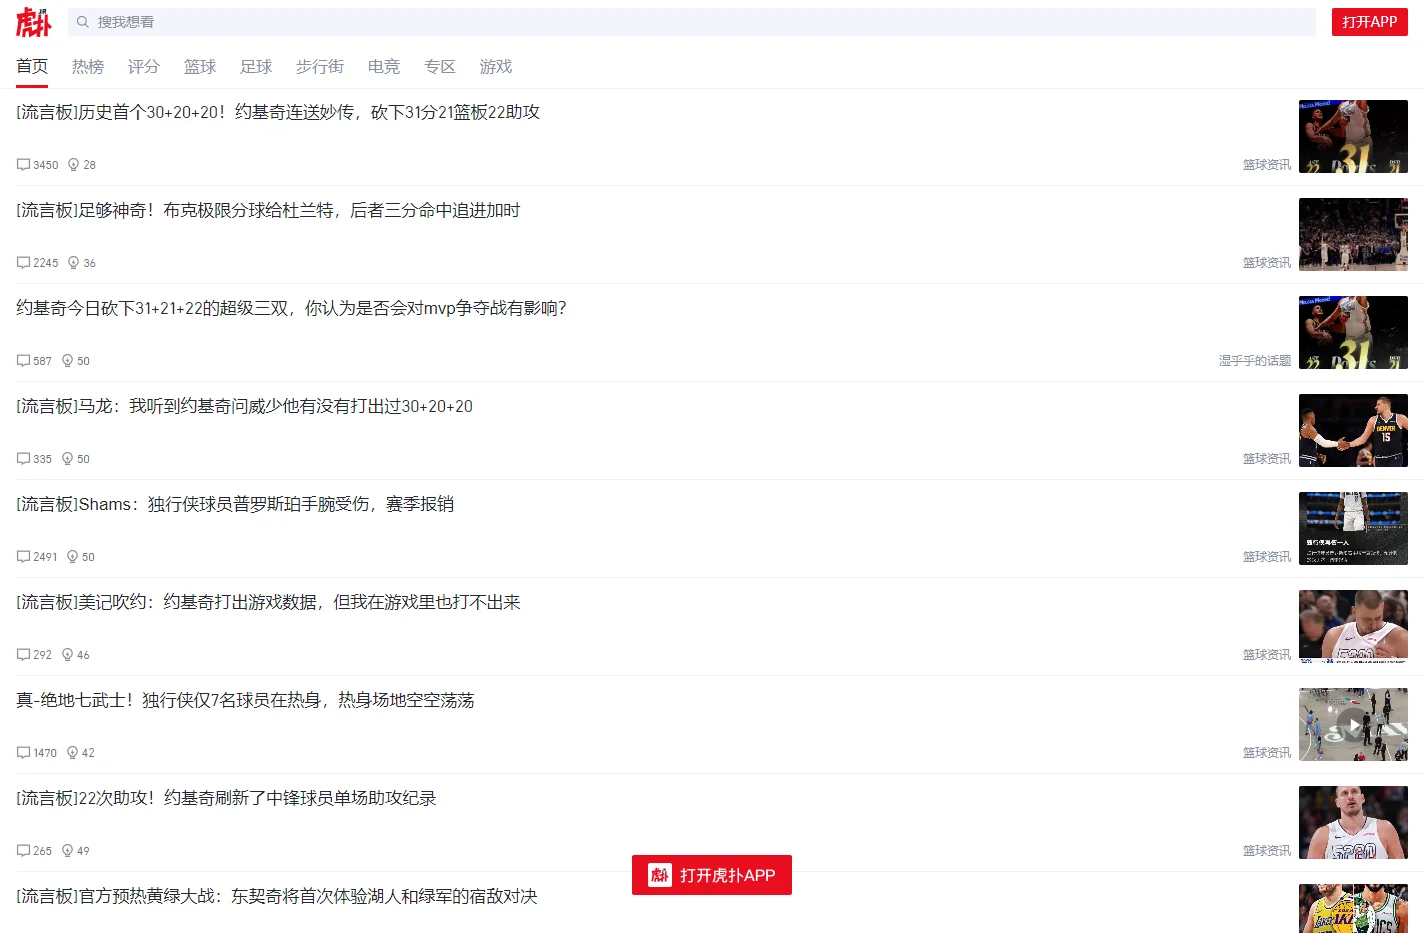Click 篮球资讯 tag on the 265-reply post
The width and height of the screenshot is (1424, 933).
tap(1267, 851)
